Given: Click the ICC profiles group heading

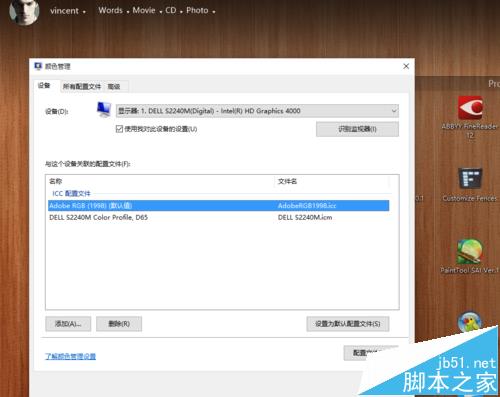Looking at the screenshot, I should [x=71, y=193].
